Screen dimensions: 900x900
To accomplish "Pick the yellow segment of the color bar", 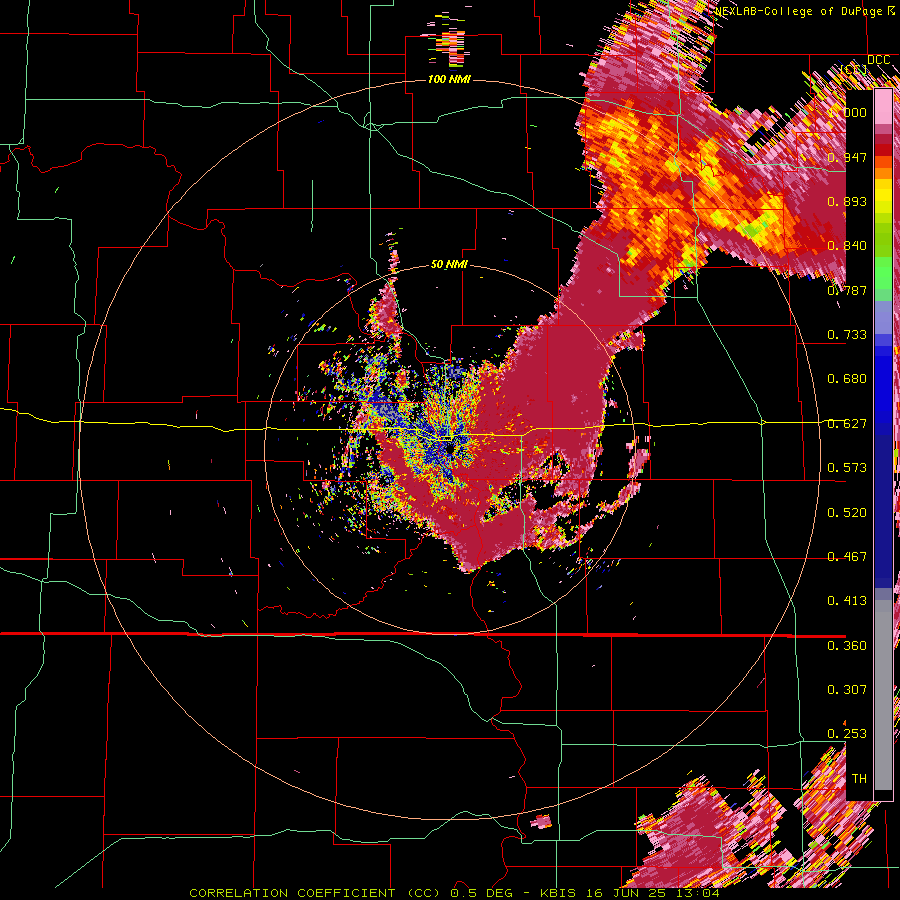I will click(883, 197).
